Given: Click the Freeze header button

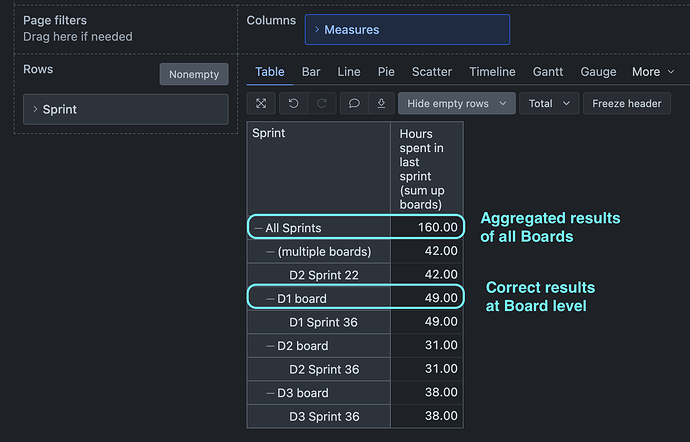Looking at the screenshot, I should point(627,103).
